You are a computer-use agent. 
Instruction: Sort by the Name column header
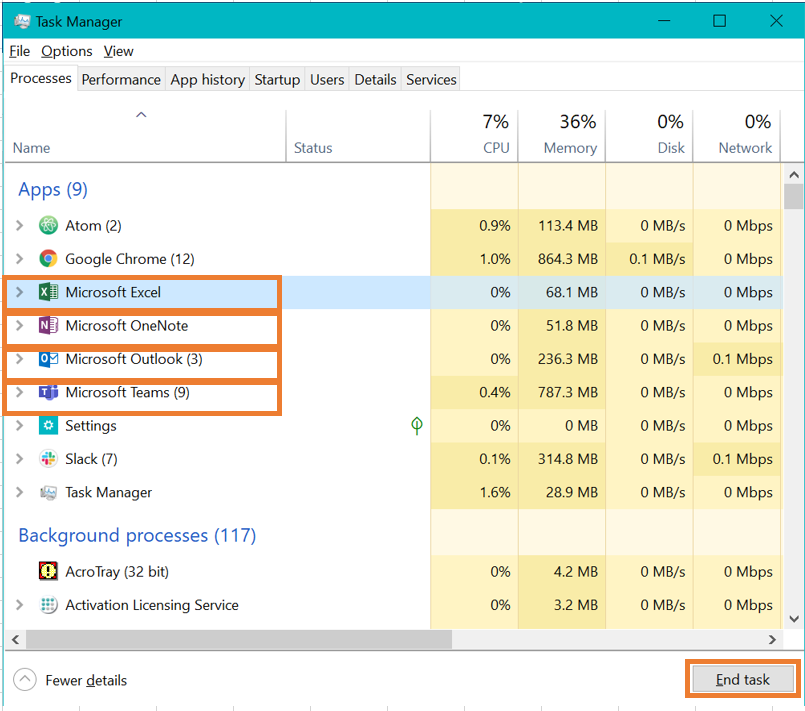click(145, 136)
